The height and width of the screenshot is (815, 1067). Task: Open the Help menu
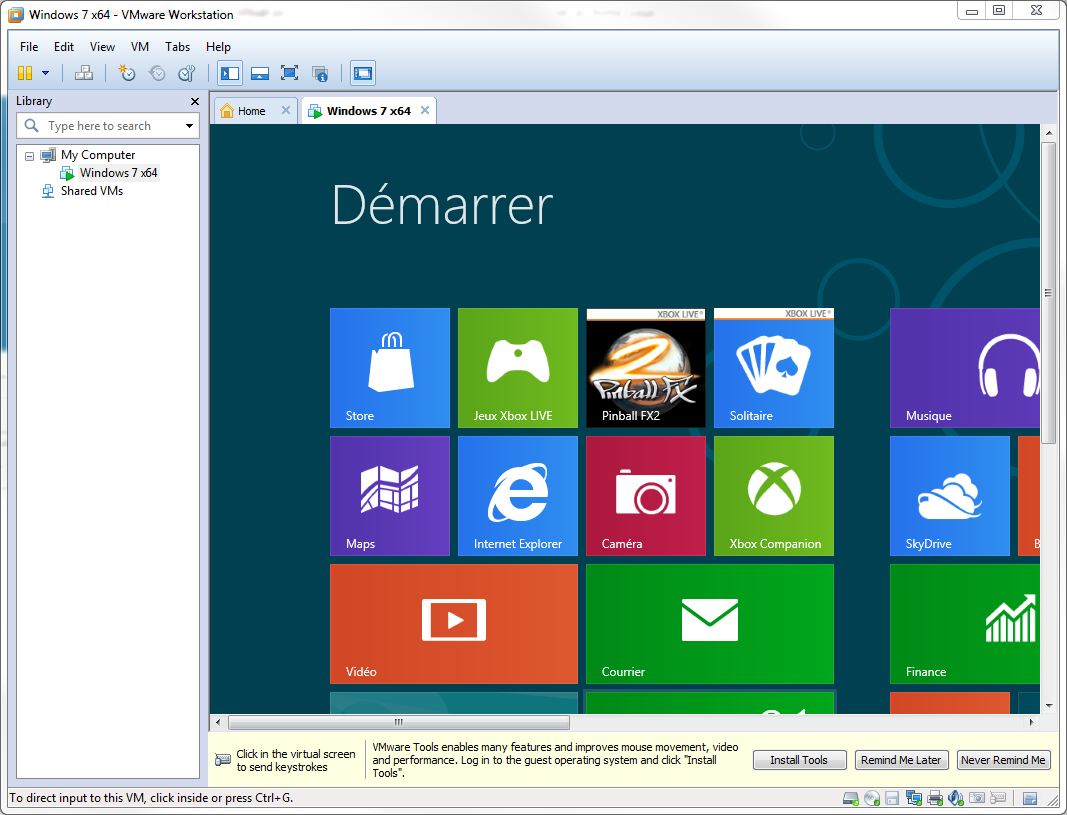point(218,47)
